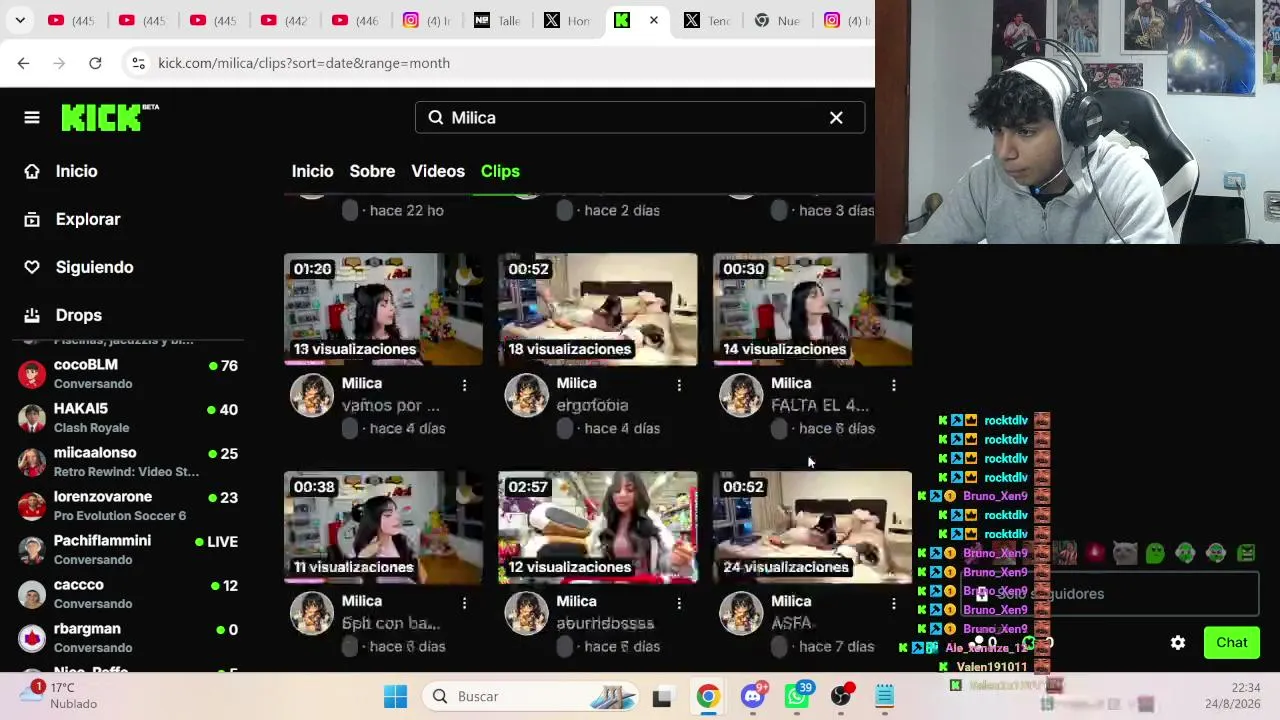This screenshot has height=720, width=1280.
Task: Open options menu for 'FALTA EL 4' clip
Action: click(894, 385)
